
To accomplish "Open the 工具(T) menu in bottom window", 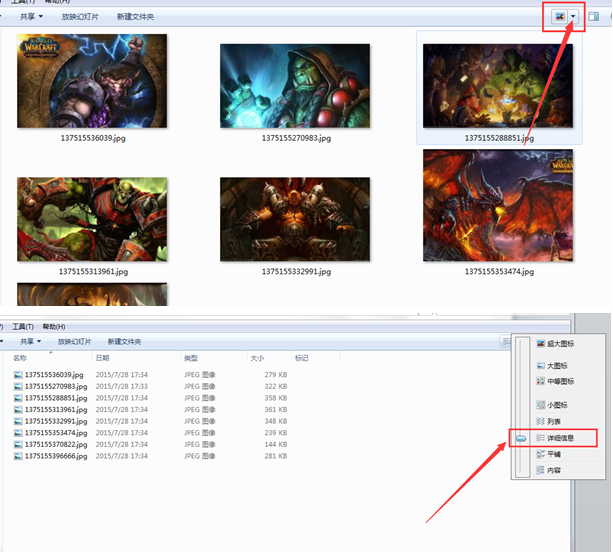I will (23, 326).
